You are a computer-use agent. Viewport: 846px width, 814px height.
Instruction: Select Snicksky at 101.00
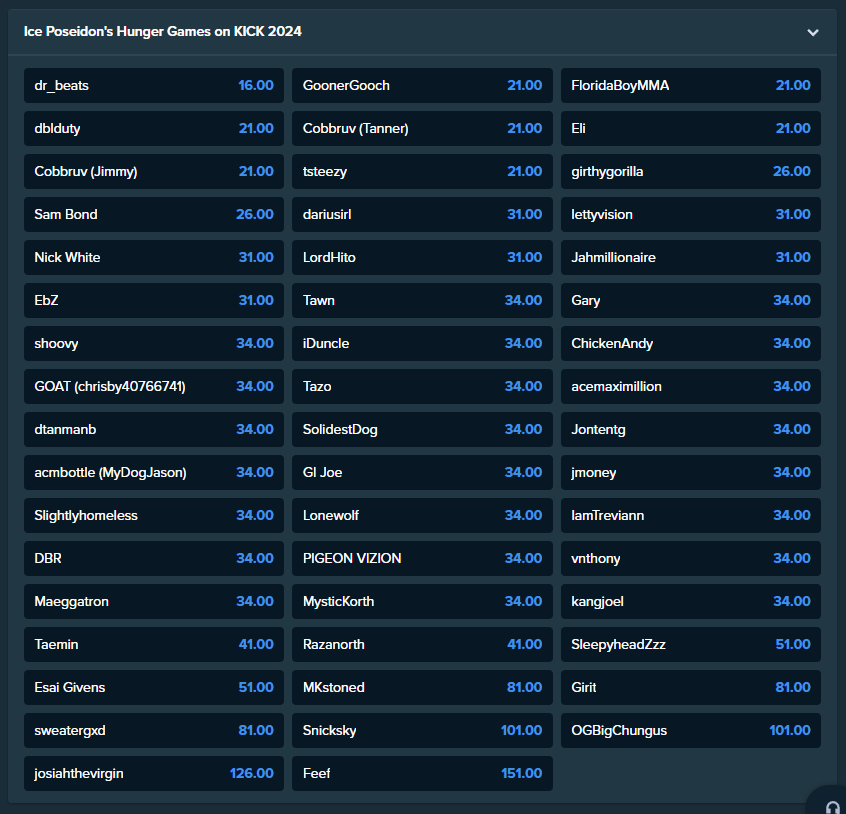[x=422, y=730]
